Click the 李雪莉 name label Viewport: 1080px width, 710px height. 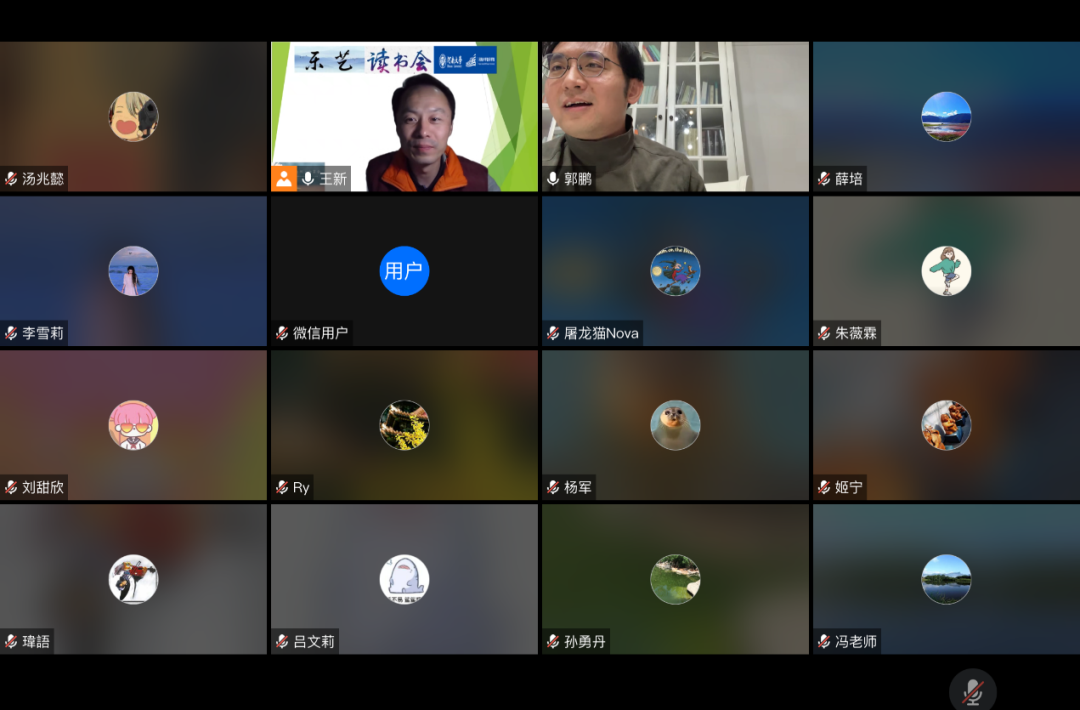point(43,333)
